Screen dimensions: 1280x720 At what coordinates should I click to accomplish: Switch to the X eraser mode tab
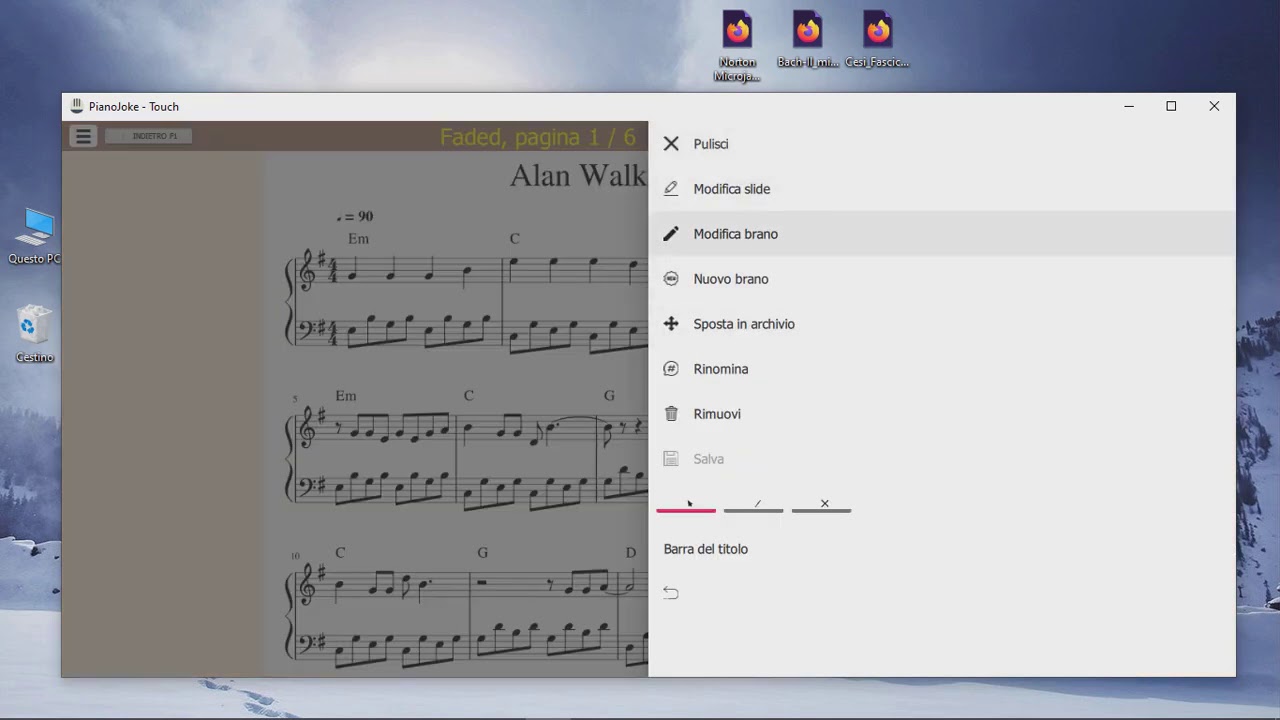pos(822,504)
